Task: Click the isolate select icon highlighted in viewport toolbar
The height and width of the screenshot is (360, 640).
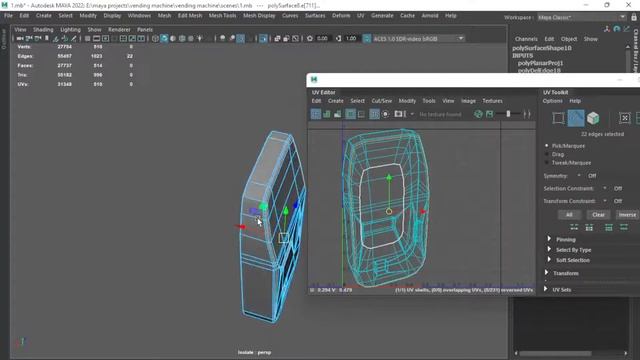Action: (x=263, y=39)
